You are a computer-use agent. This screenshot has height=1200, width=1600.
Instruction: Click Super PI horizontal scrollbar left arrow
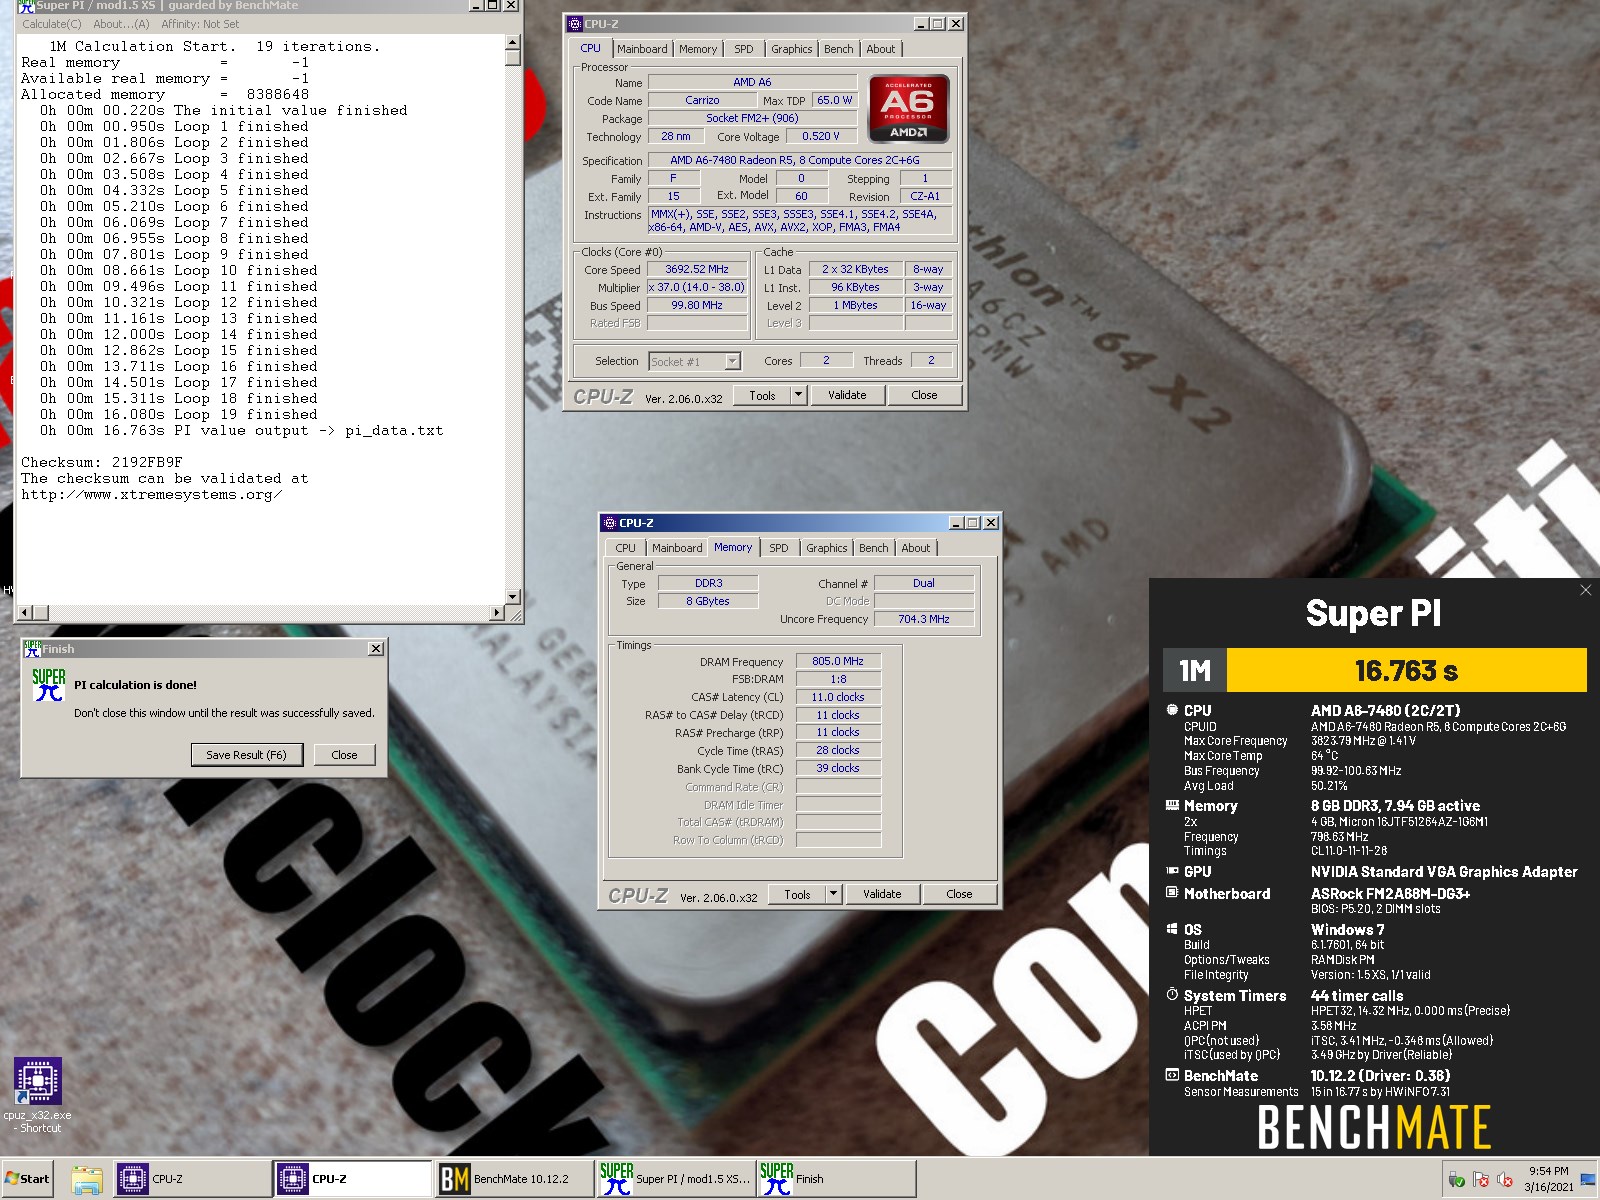[26, 612]
